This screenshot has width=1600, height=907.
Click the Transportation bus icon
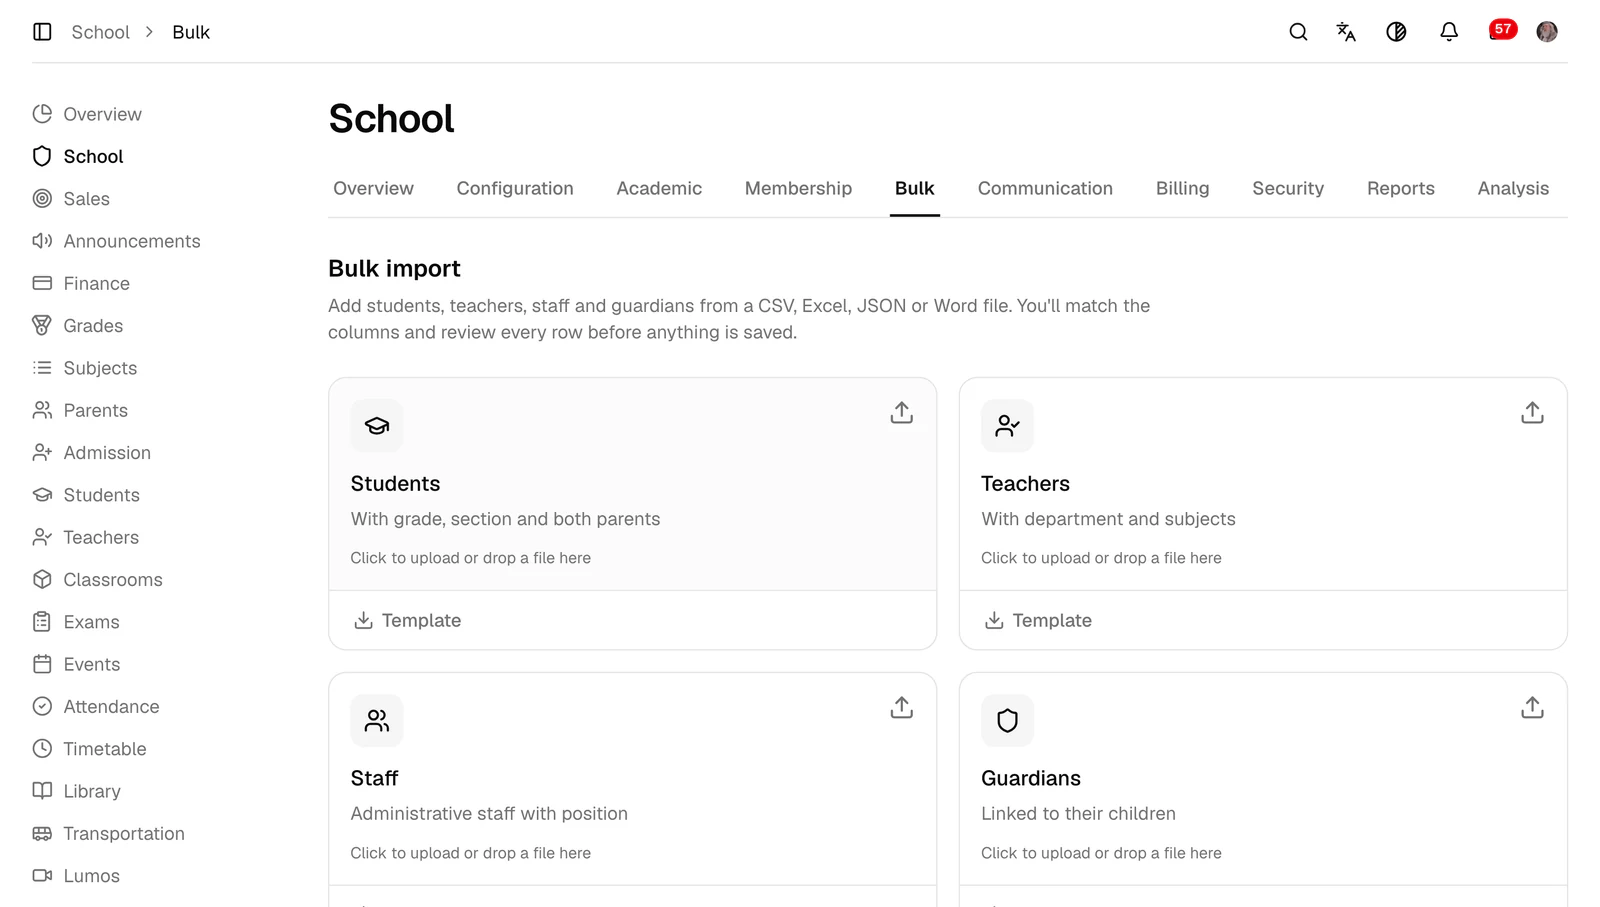[42, 834]
